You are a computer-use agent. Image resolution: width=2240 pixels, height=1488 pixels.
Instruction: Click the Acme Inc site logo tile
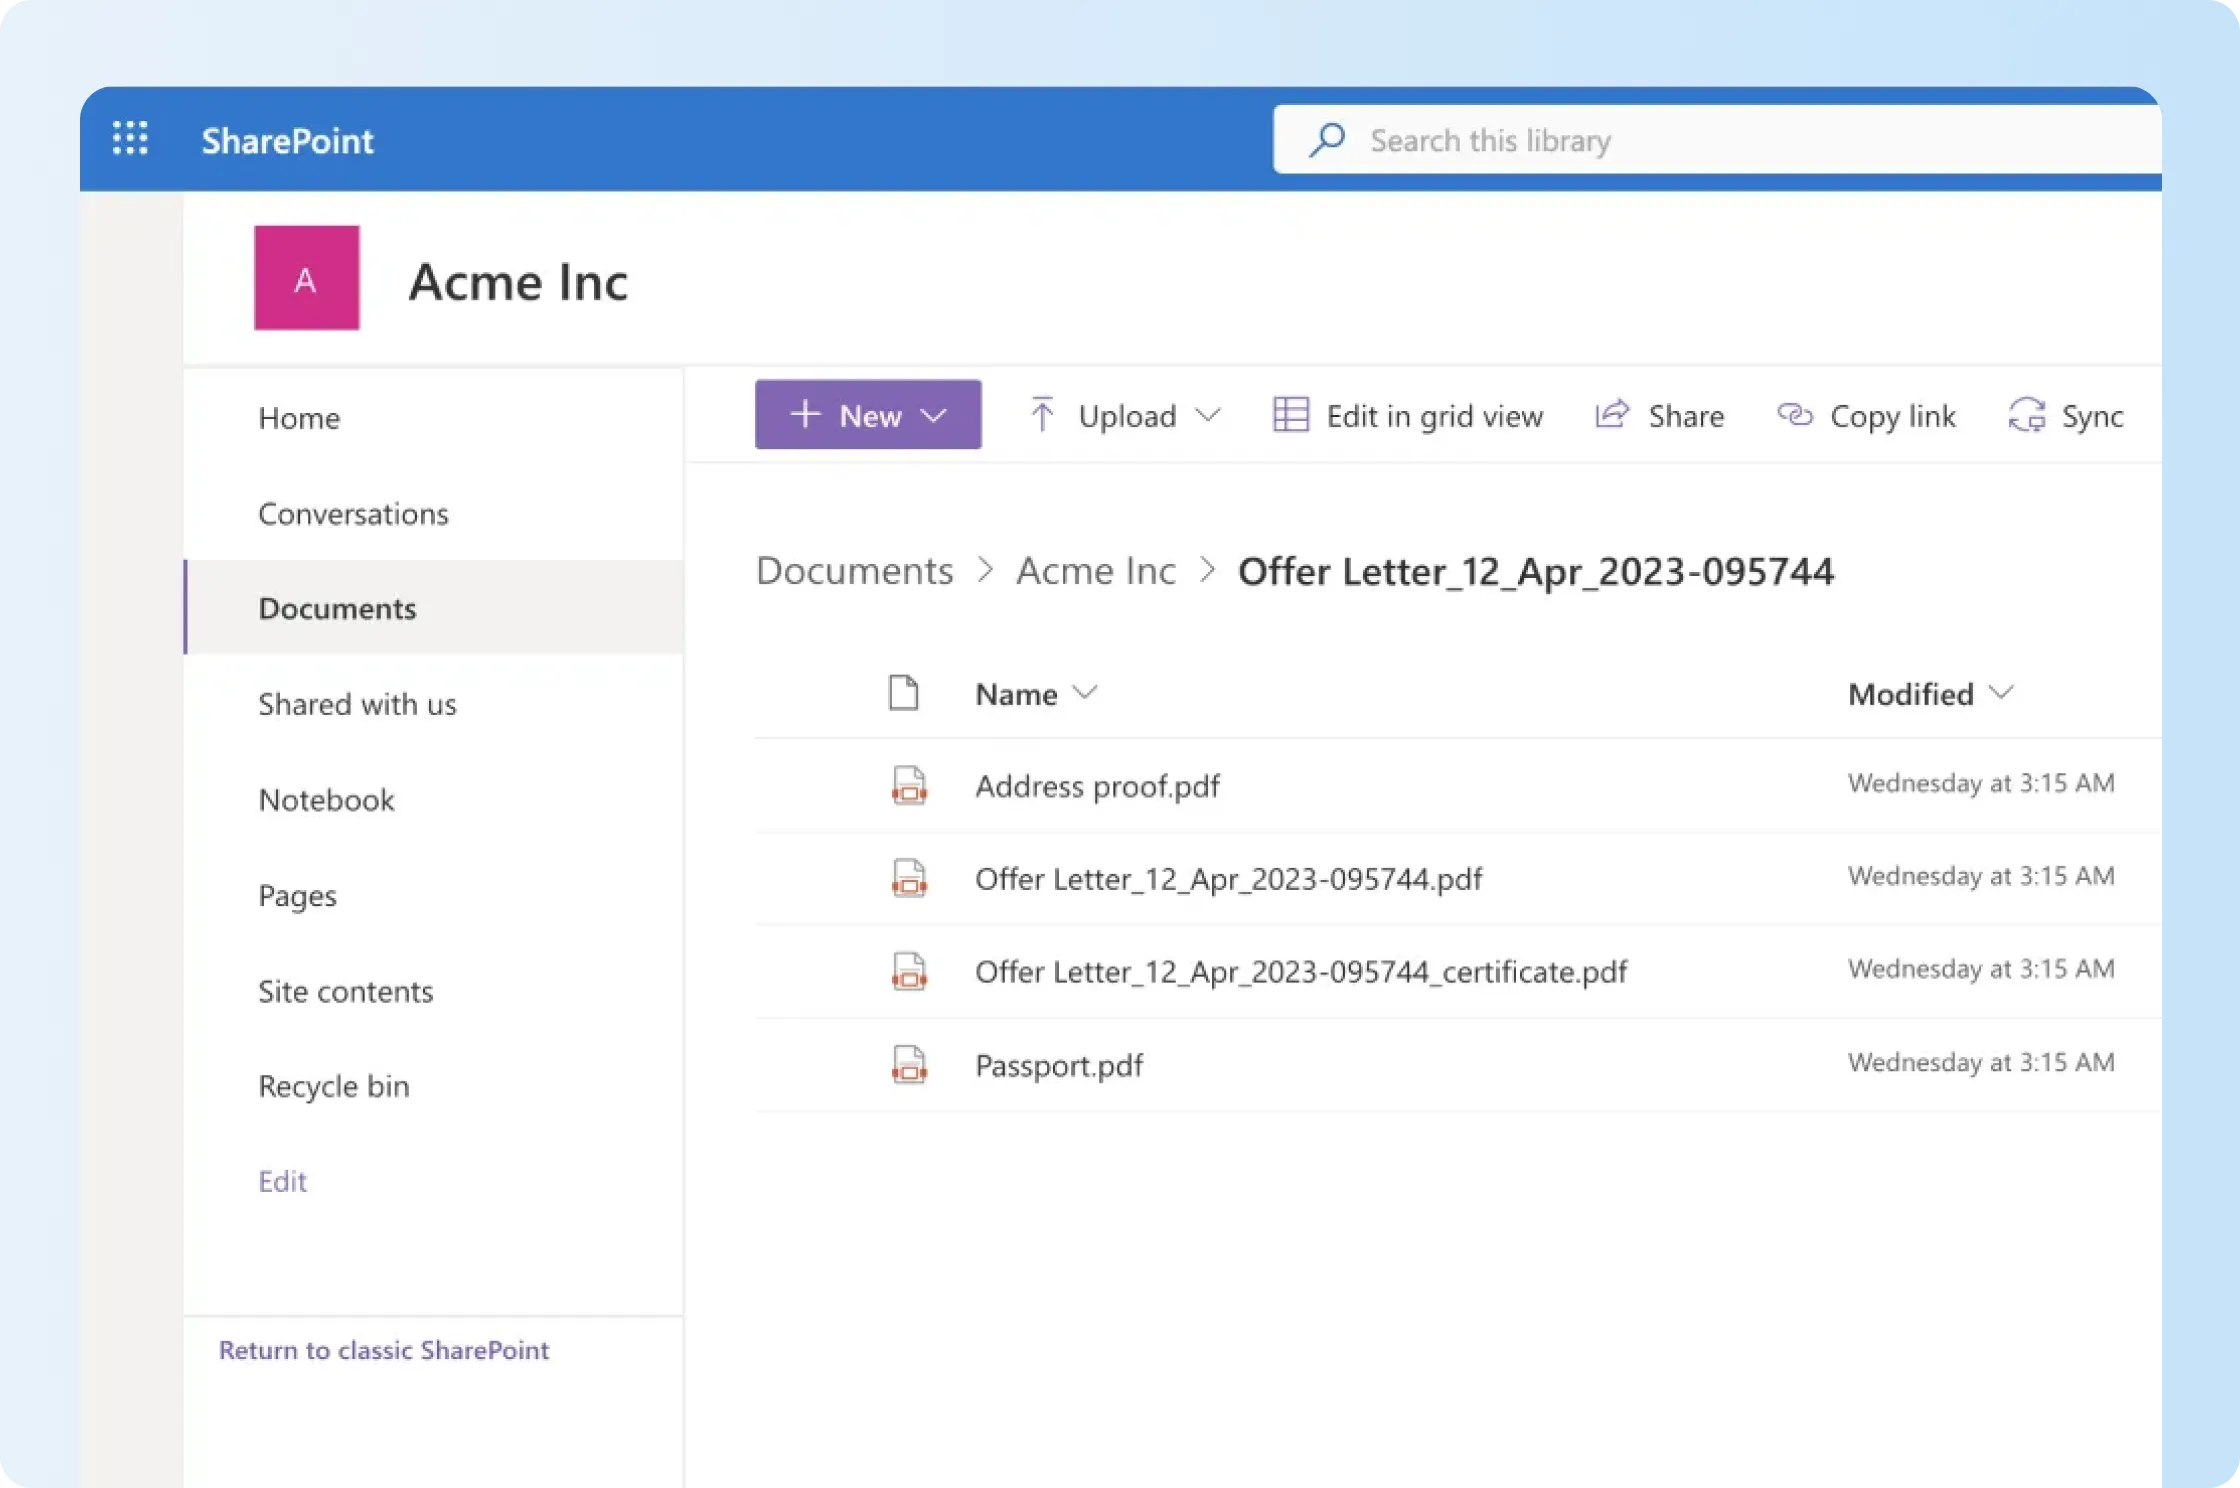coord(306,278)
